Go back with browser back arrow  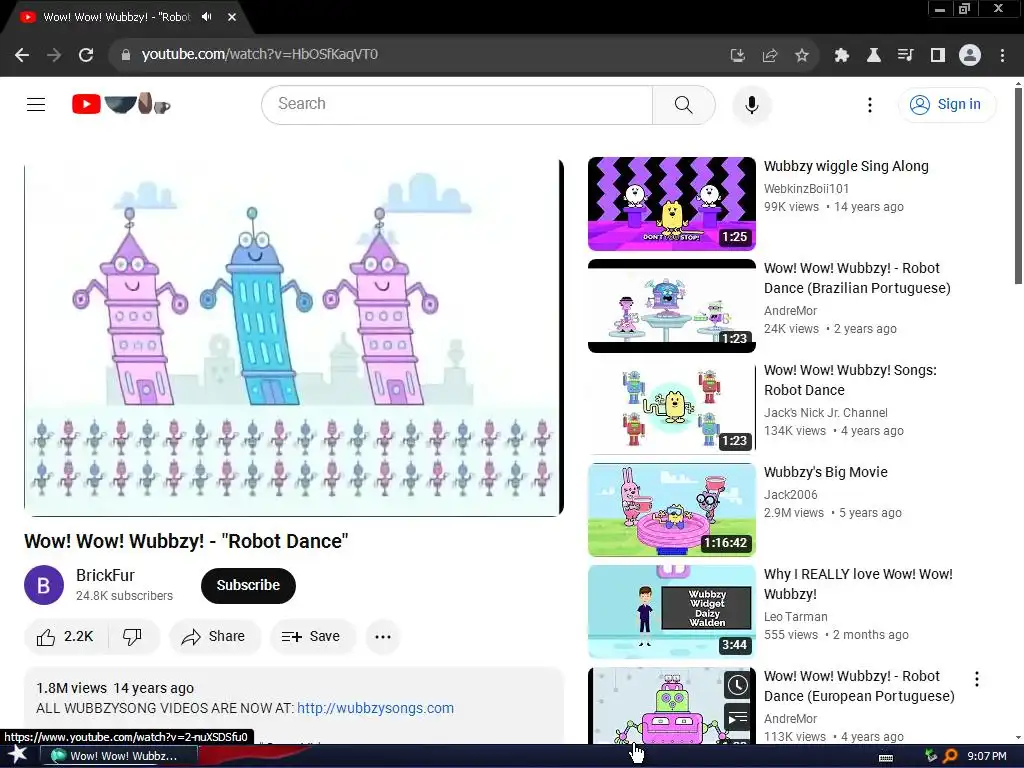click(22, 55)
